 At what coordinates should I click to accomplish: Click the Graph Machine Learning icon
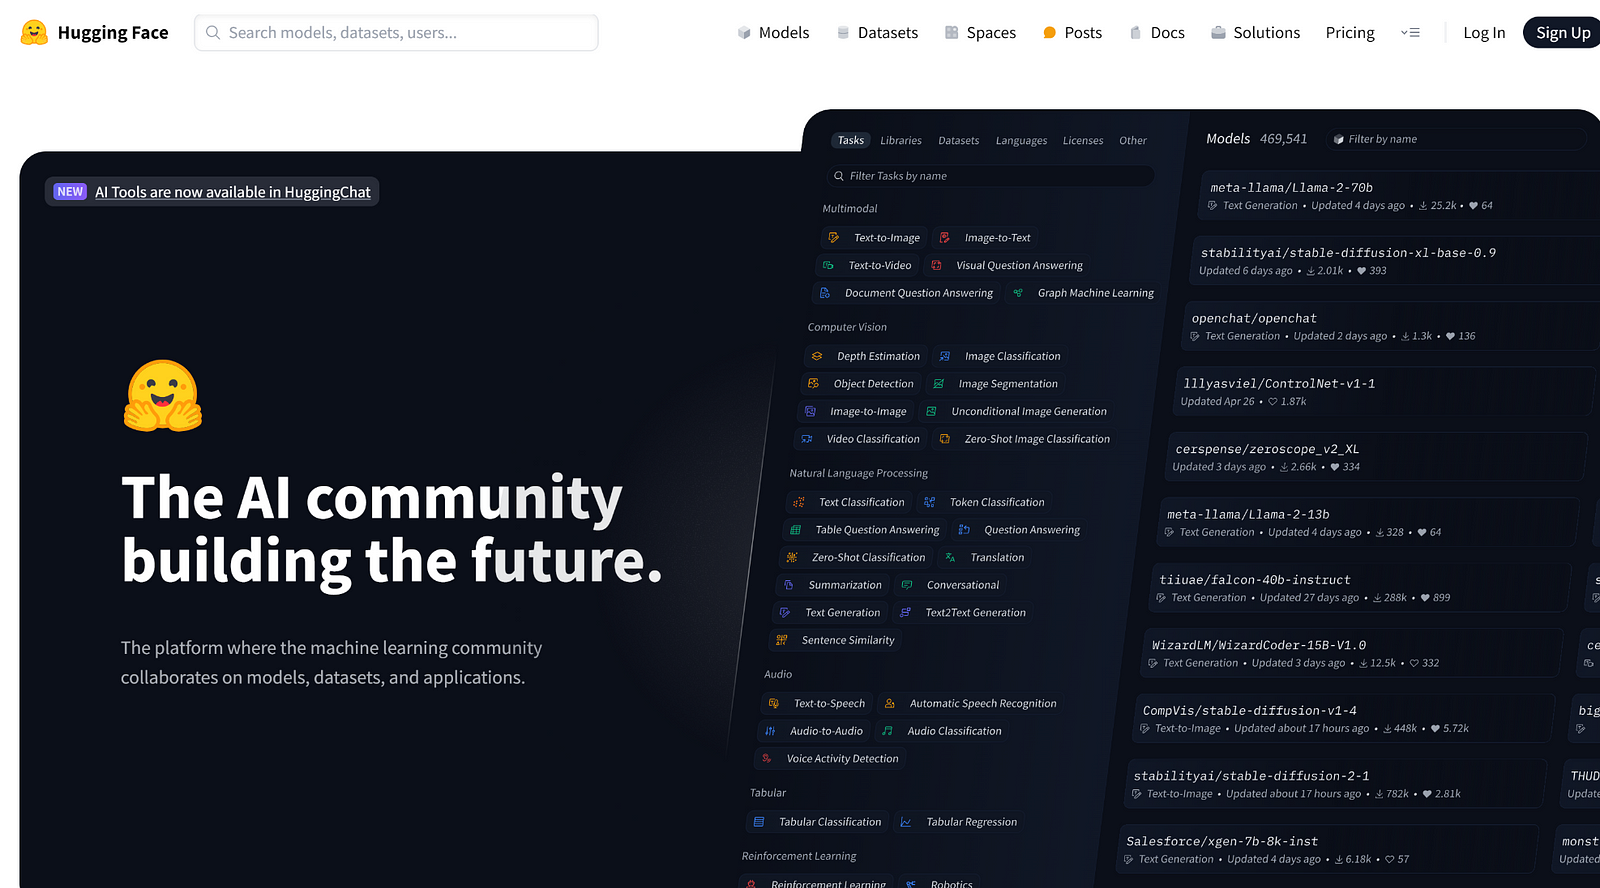(1018, 294)
